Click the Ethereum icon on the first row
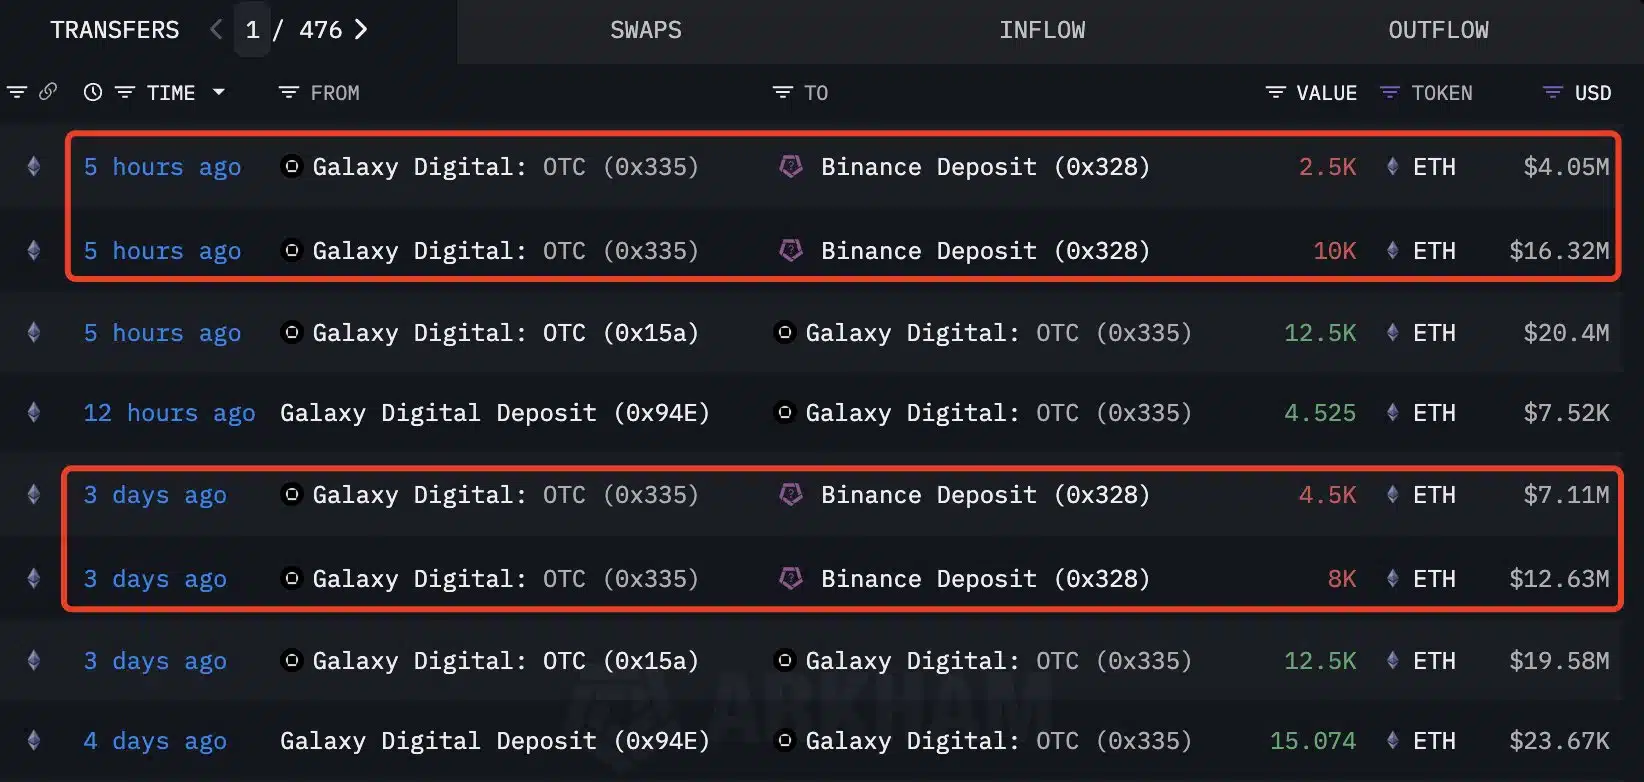1644x782 pixels. coord(34,167)
